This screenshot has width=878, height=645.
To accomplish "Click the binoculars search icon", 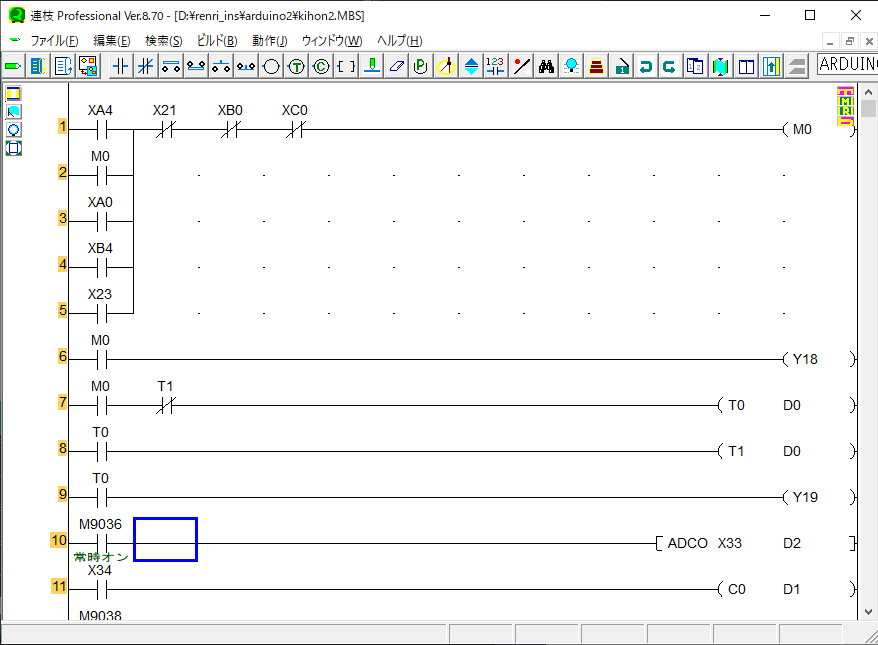I will [x=546, y=66].
